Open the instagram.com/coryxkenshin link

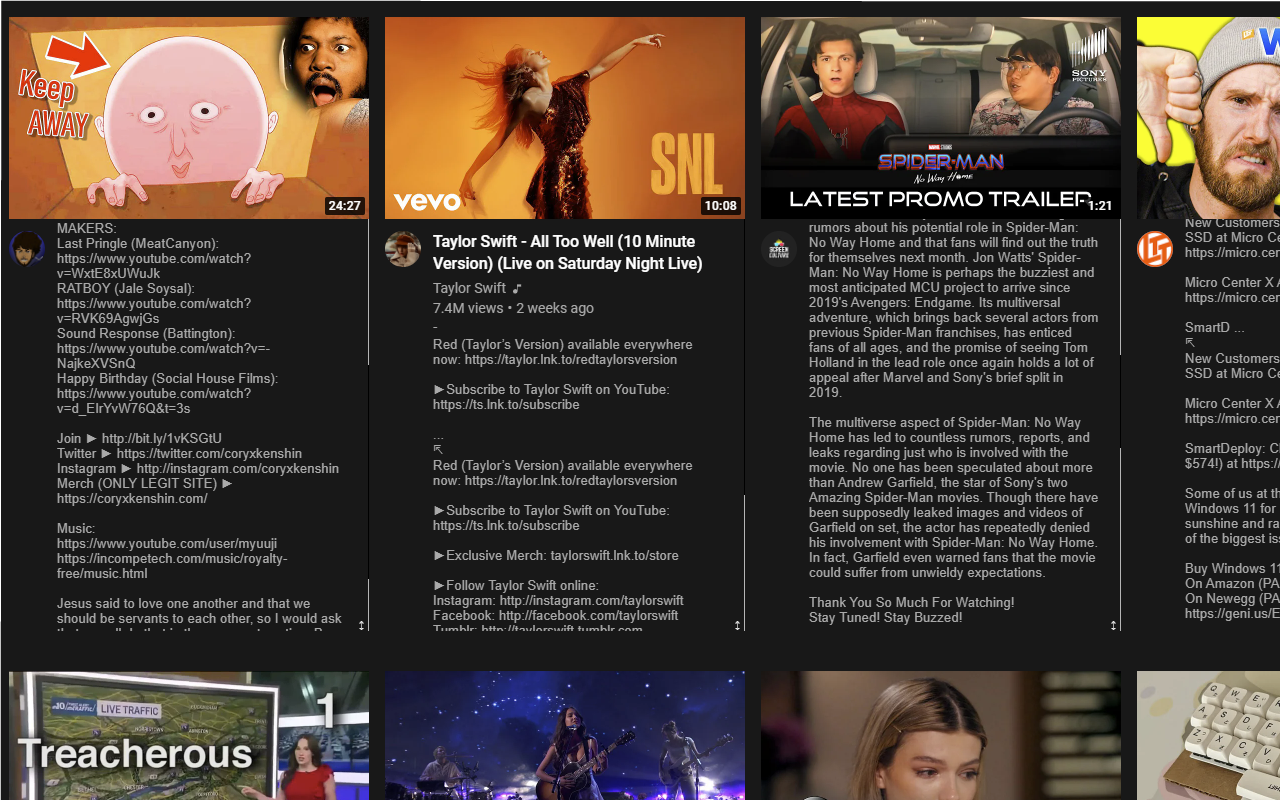click(x=237, y=468)
